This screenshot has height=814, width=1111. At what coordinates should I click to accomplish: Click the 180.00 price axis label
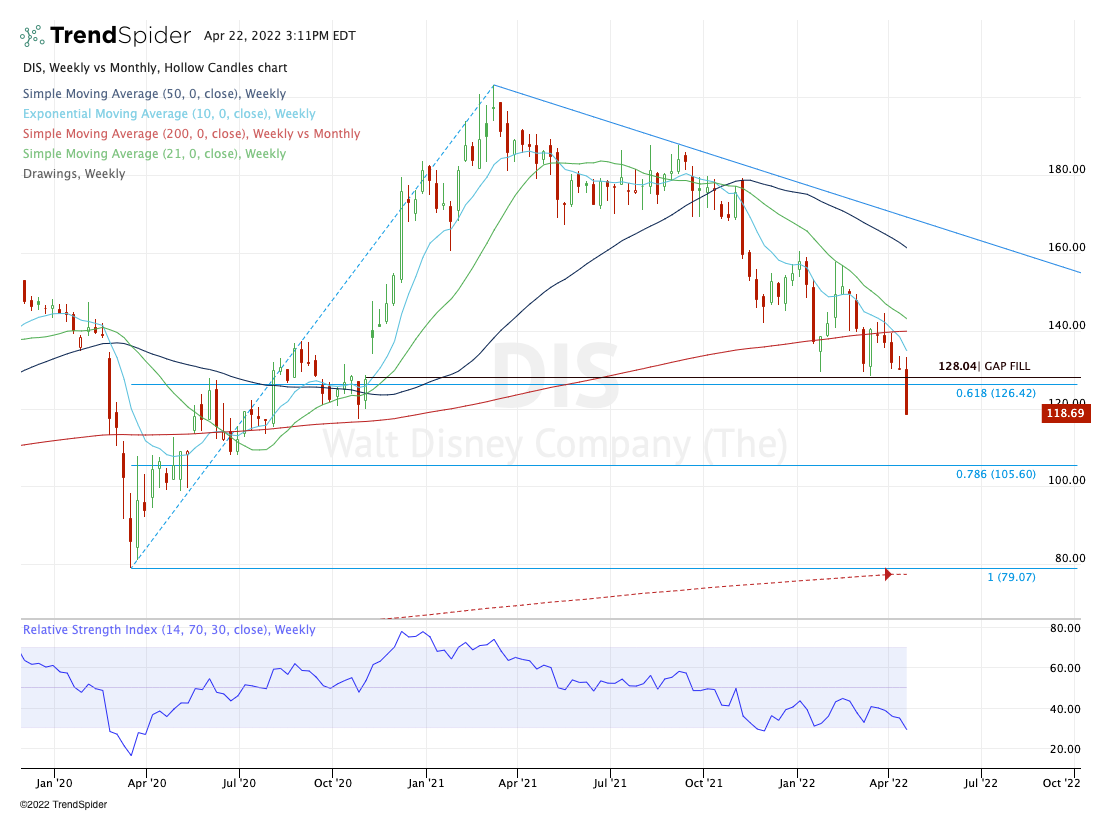[x=1066, y=169]
